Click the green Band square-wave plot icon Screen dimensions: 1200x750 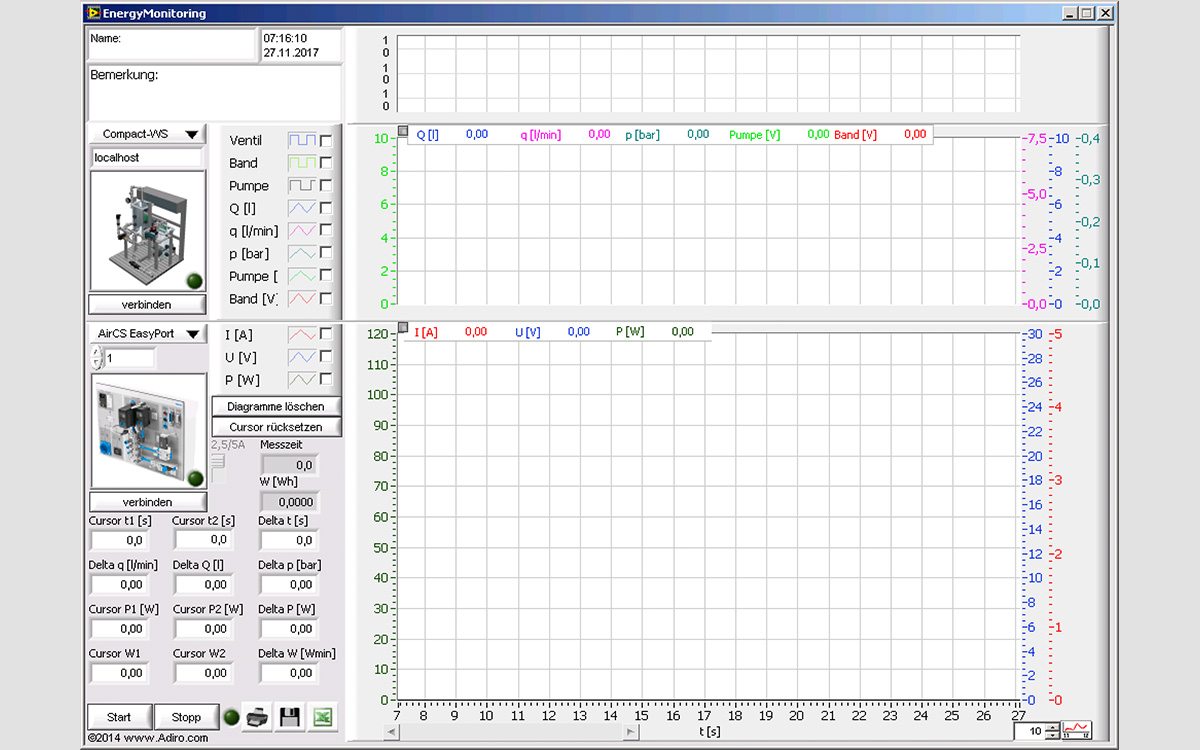tap(302, 163)
